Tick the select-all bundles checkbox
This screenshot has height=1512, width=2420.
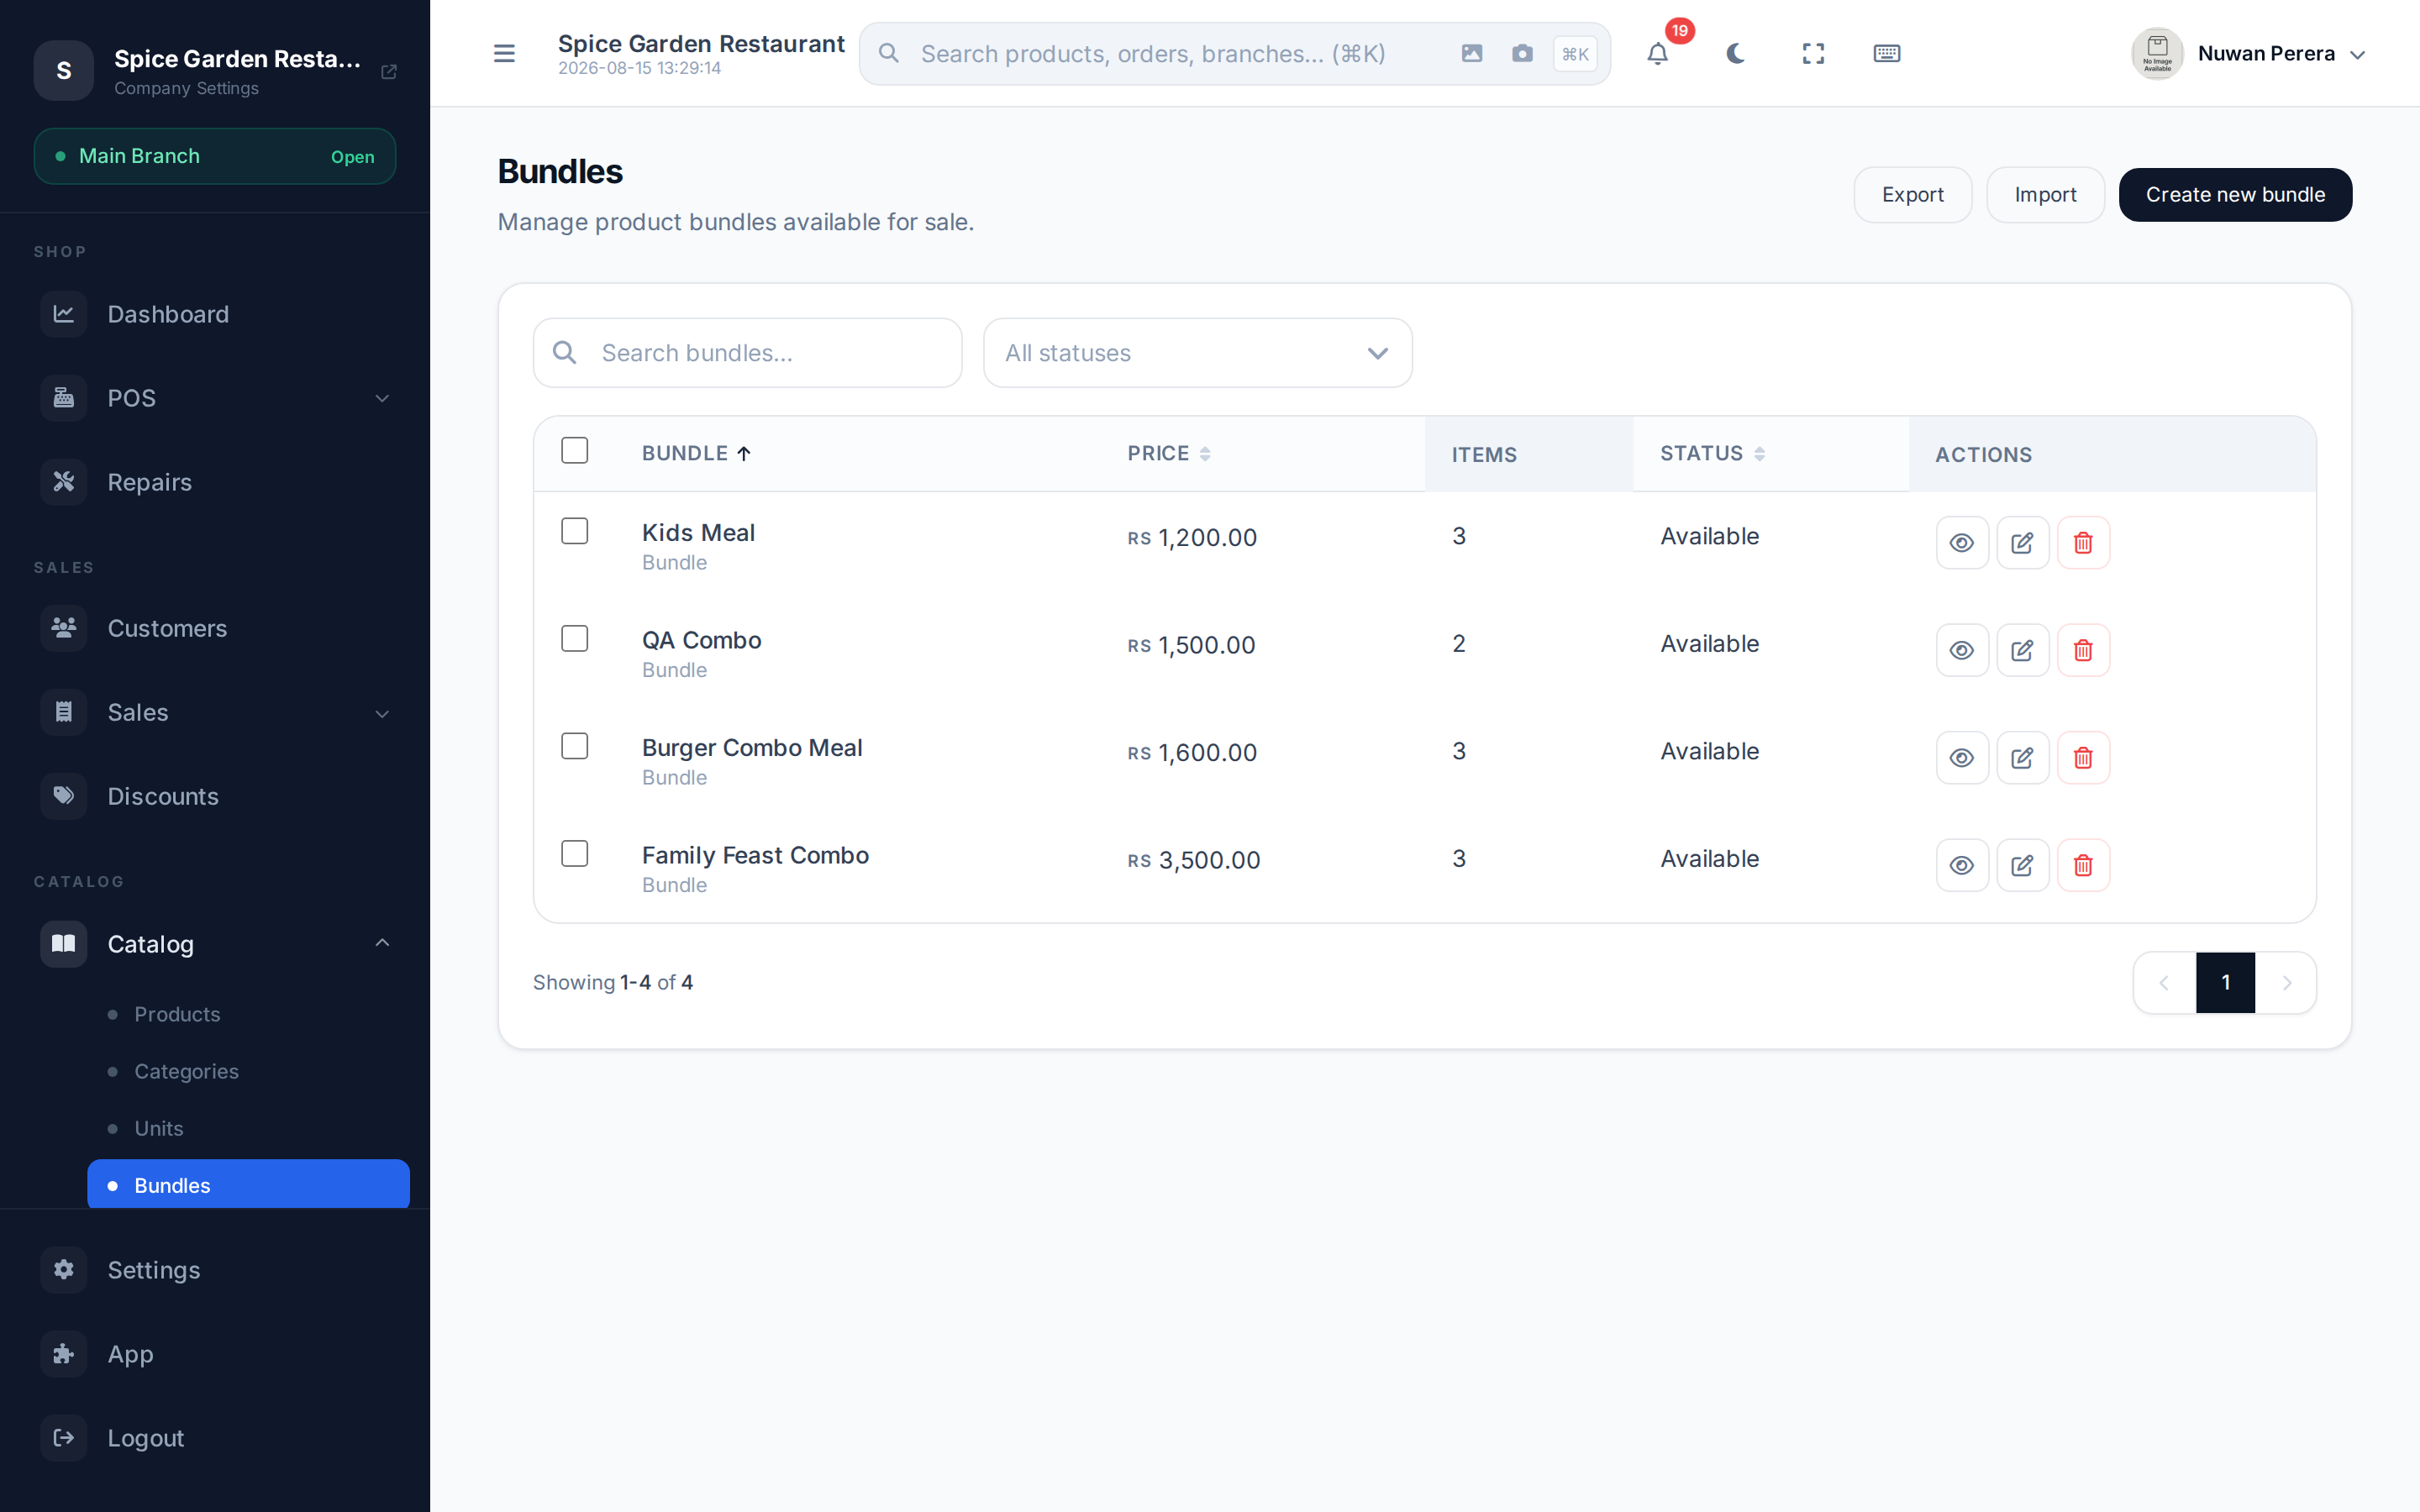tap(575, 450)
